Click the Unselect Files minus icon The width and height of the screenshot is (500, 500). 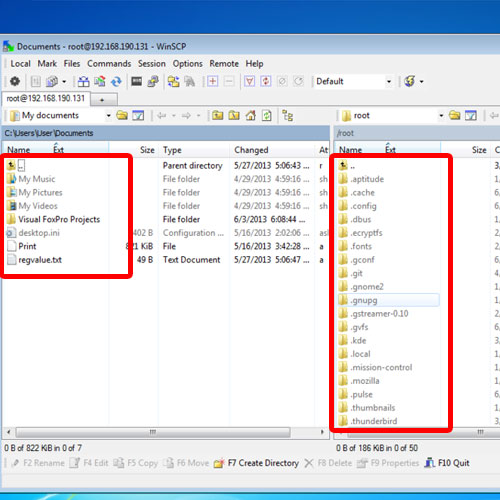[x=229, y=81]
